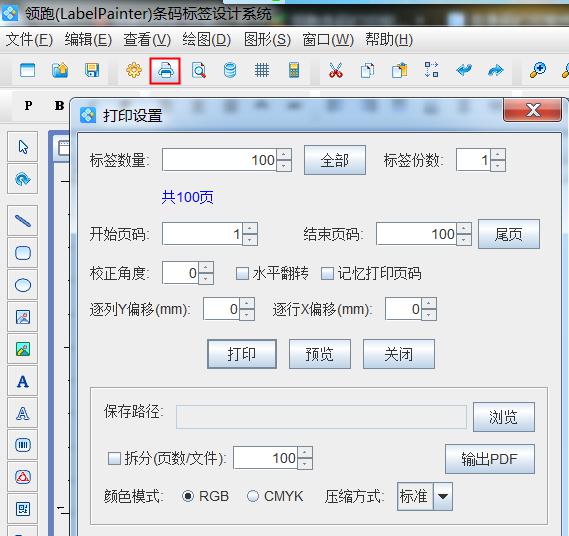Increase 拆分 page count up spinner
This screenshot has height=536, width=569.
point(305,453)
